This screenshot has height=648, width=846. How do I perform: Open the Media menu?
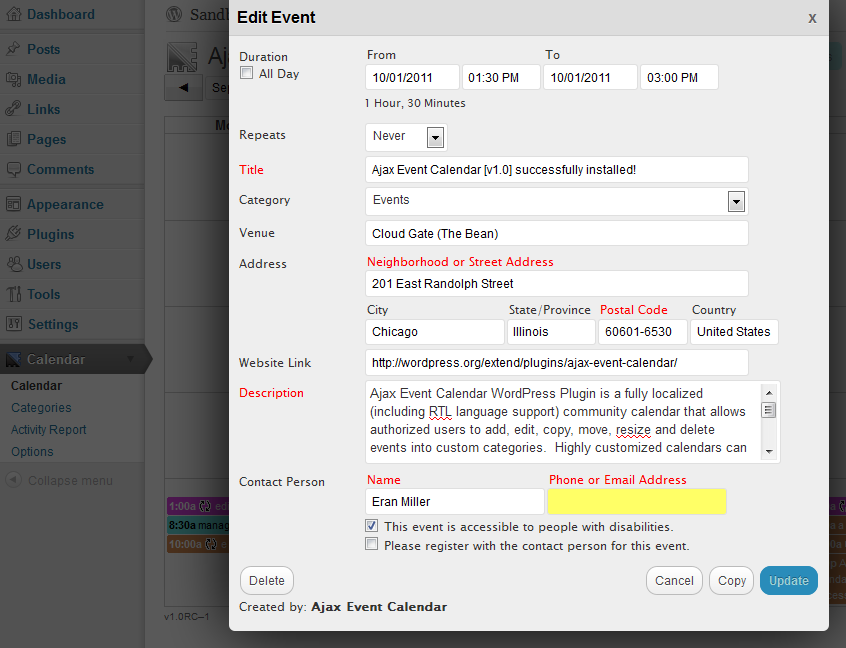click(46, 79)
